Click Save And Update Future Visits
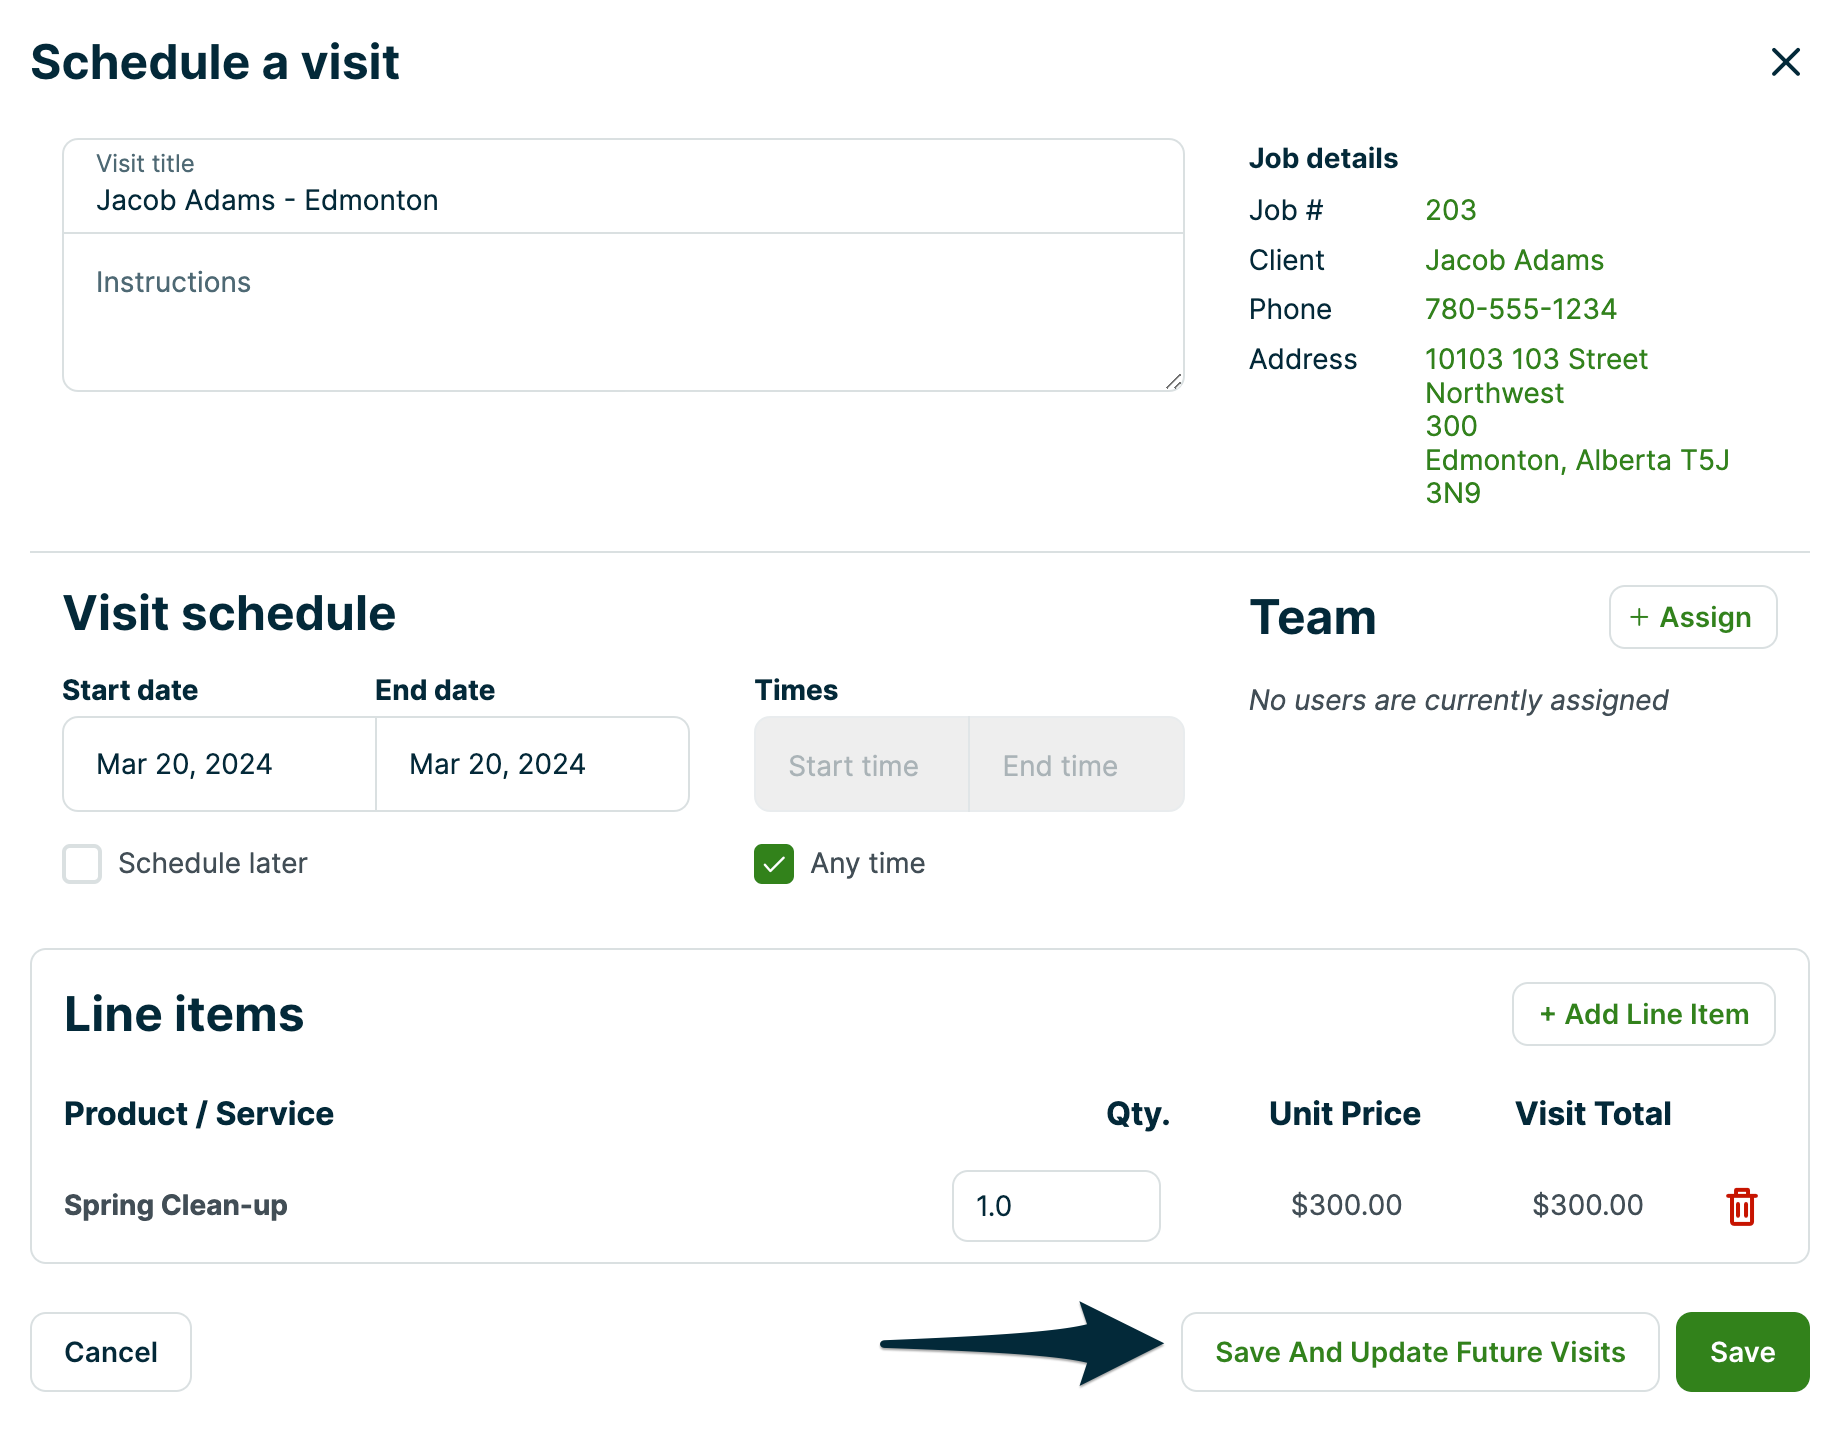This screenshot has height=1436, width=1846. point(1419,1352)
